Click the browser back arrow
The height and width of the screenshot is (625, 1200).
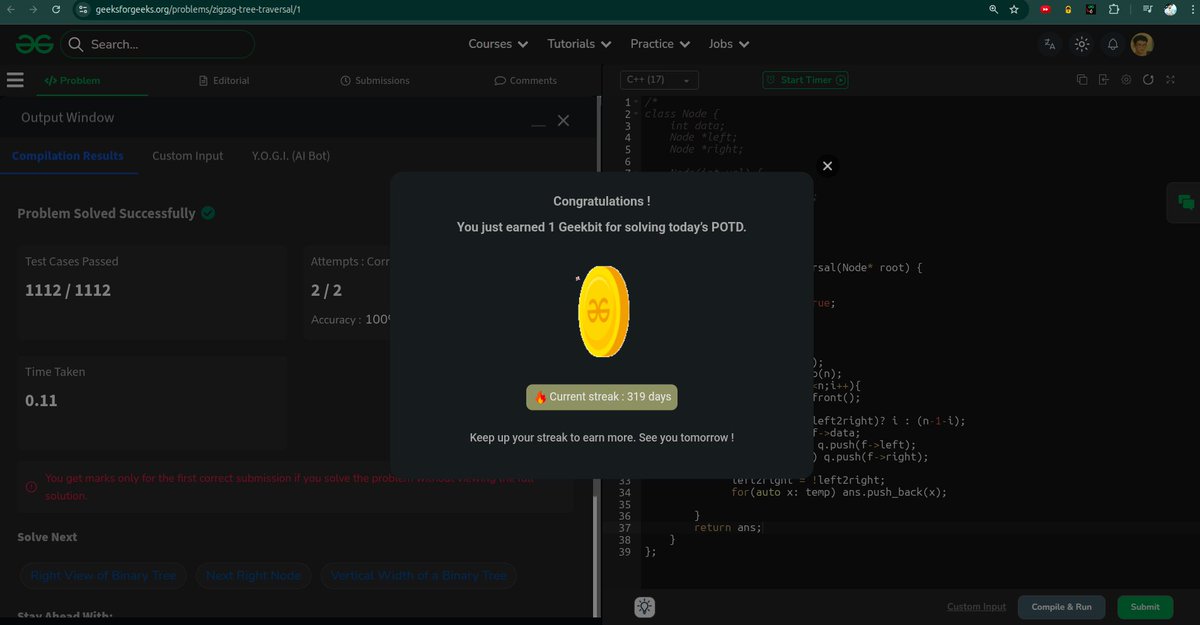(x=10, y=9)
